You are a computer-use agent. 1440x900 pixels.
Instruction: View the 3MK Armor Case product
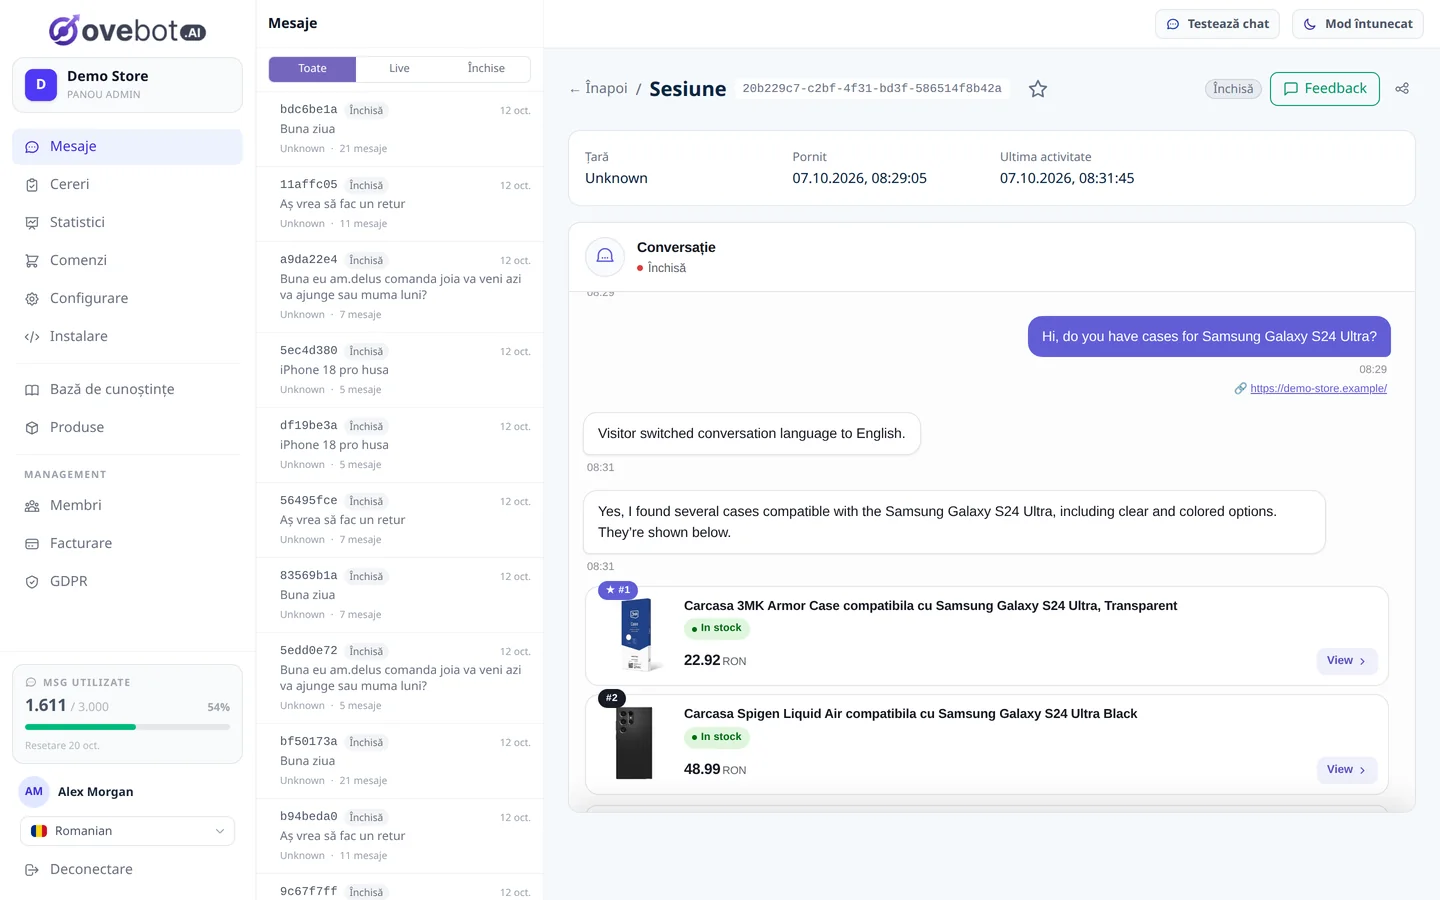[x=1346, y=661]
